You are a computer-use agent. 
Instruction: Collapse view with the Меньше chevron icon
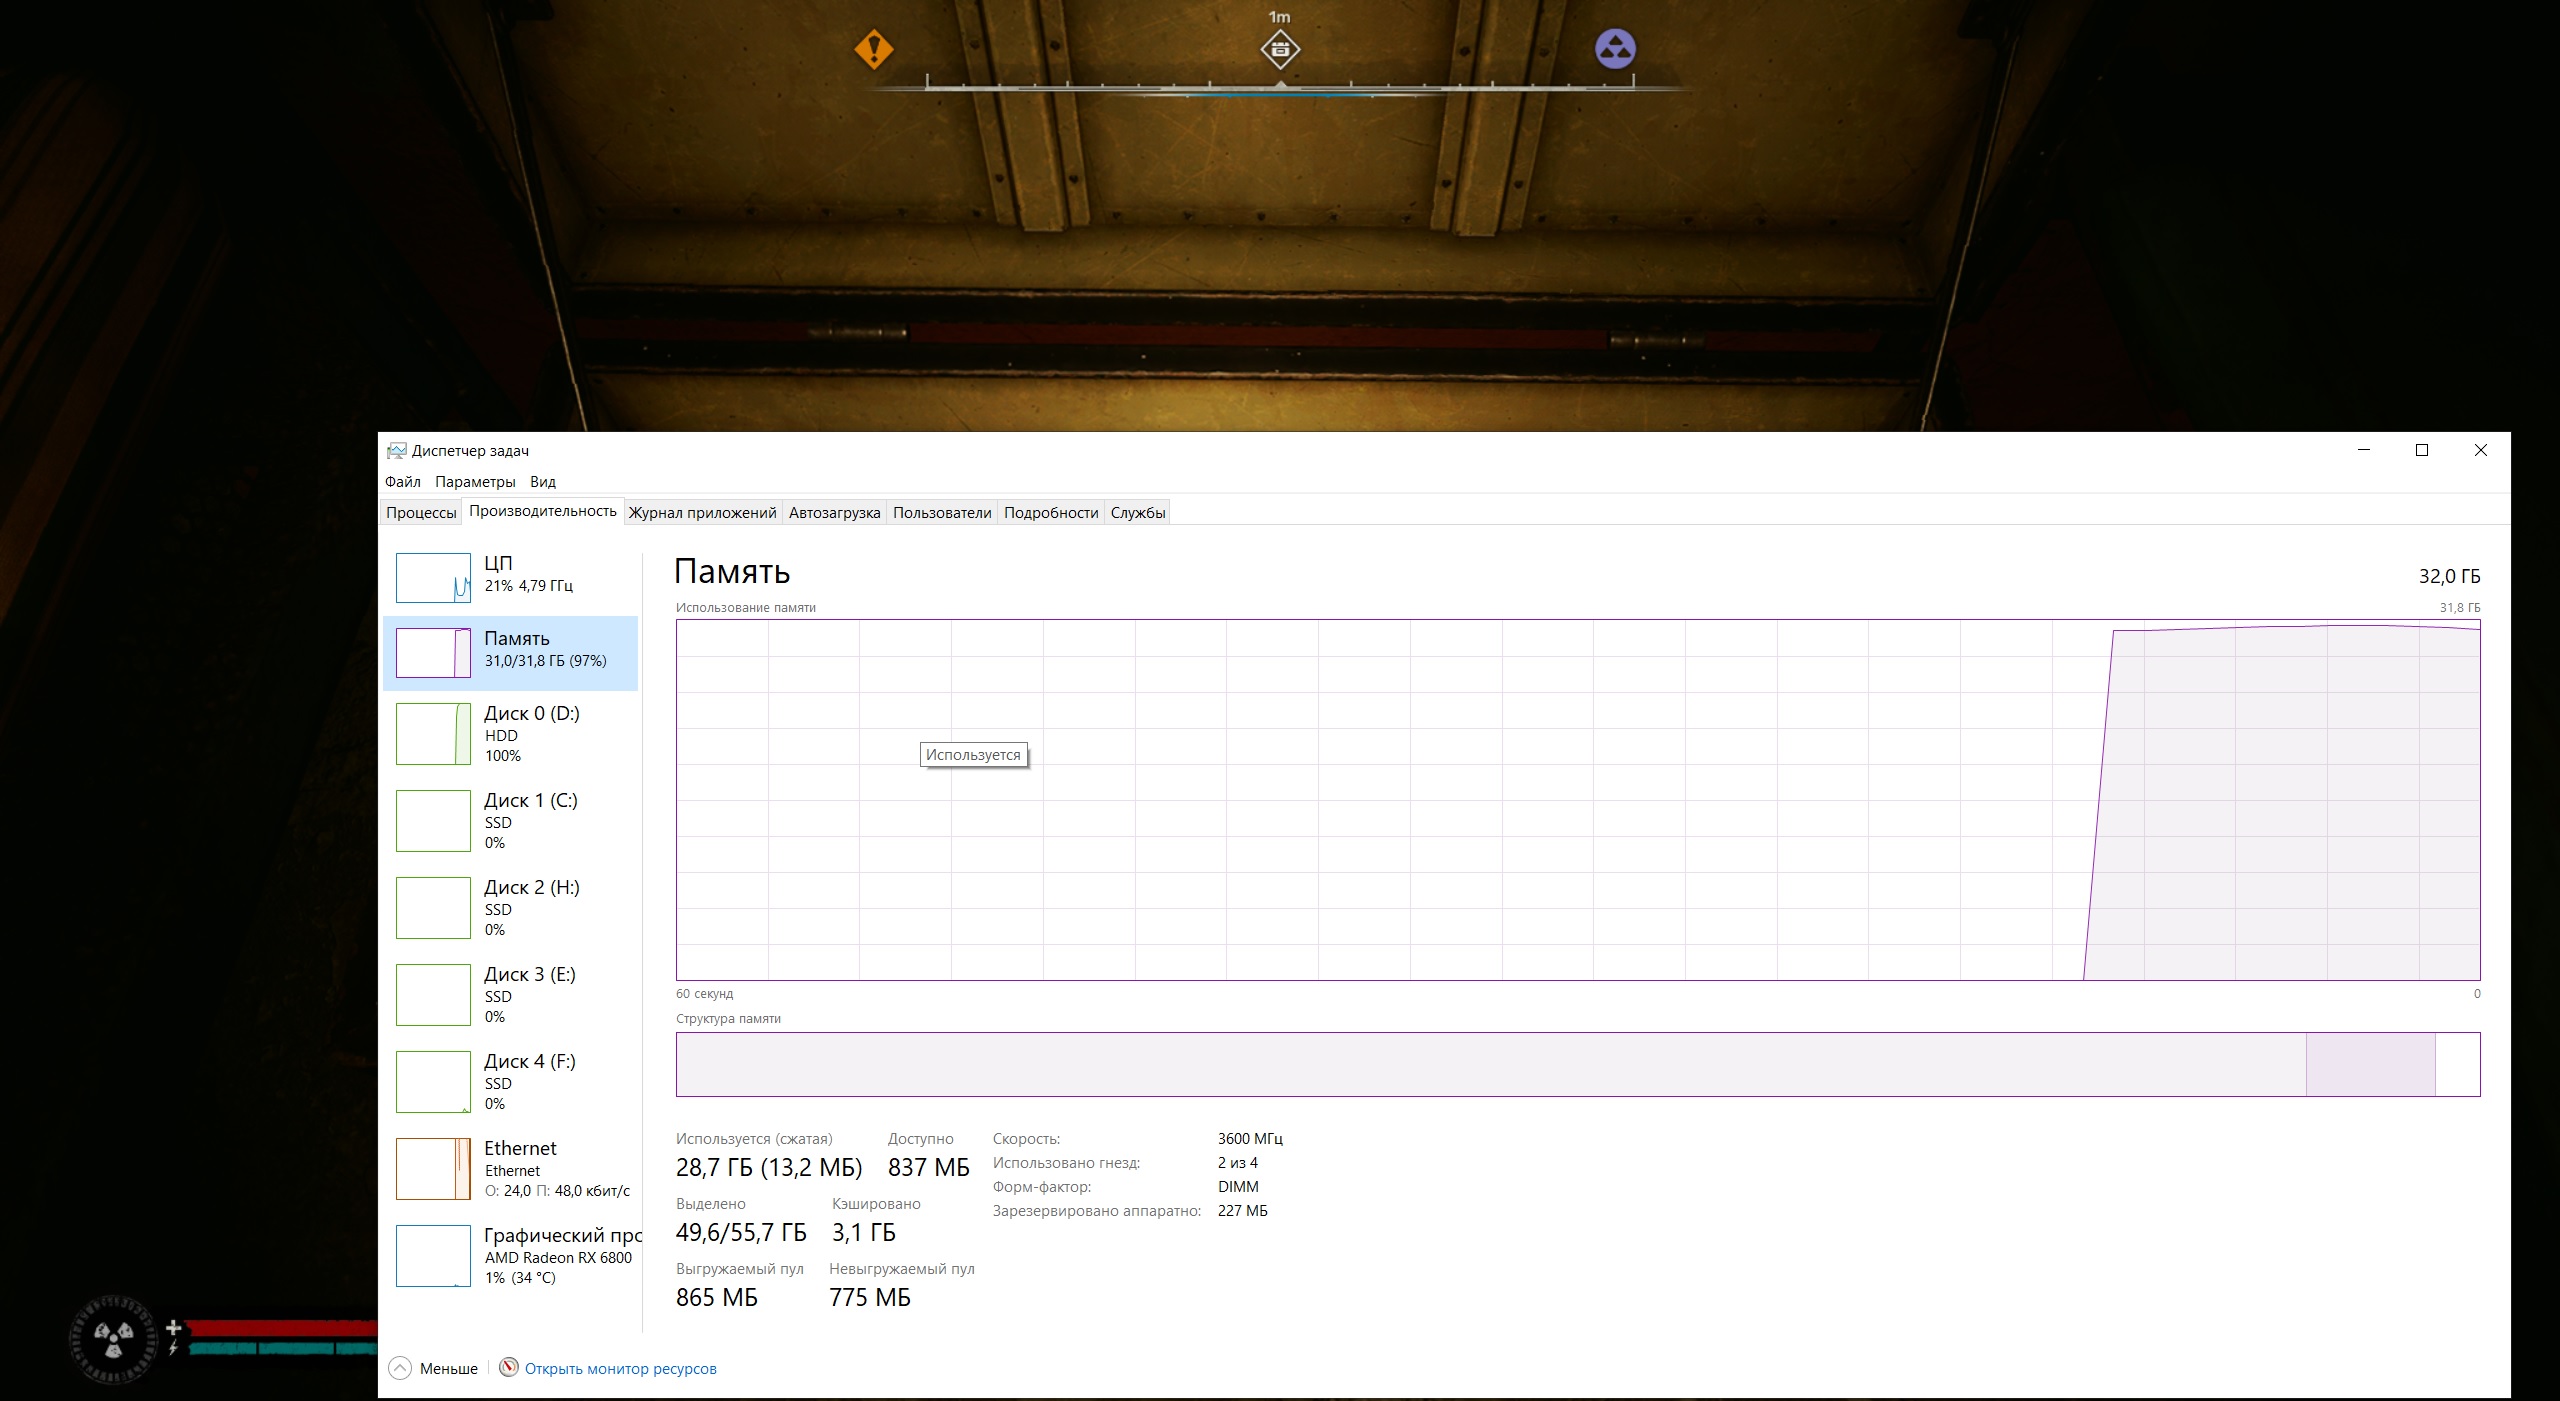[x=400, y=1368]
